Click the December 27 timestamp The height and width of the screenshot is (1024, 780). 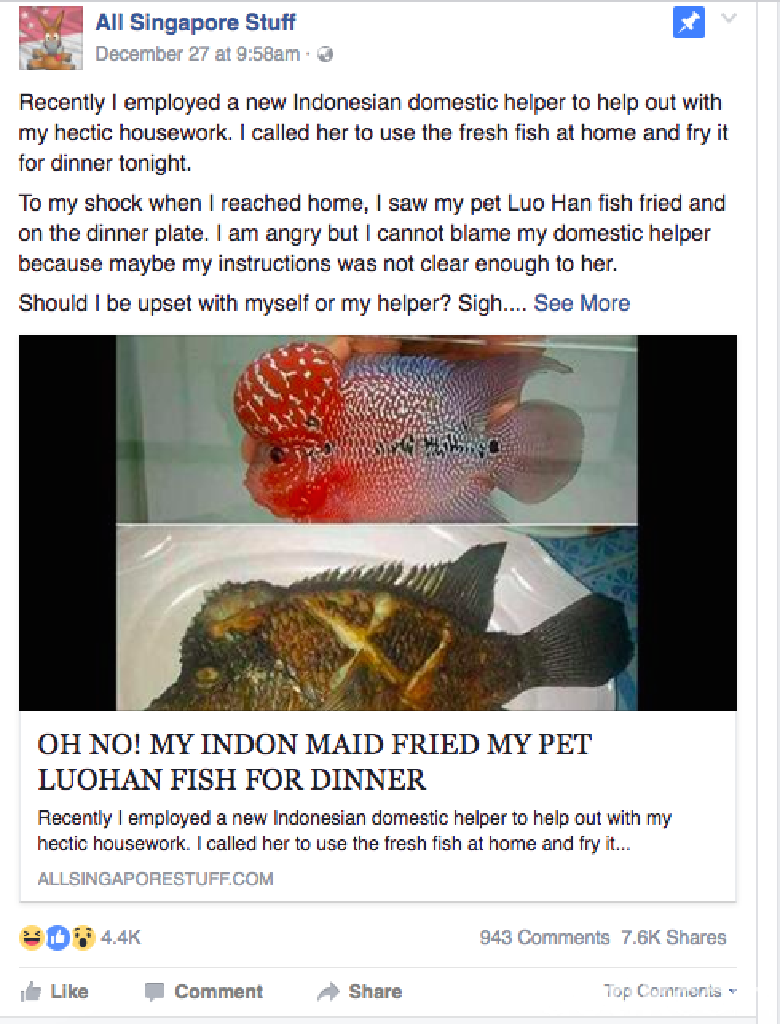[197, 54]
